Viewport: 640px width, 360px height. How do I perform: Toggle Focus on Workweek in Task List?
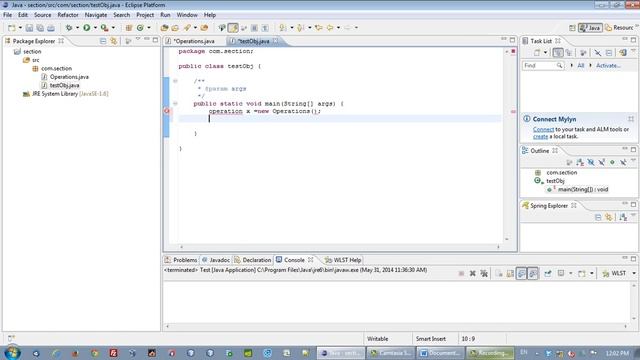click(x=582, y=53)
